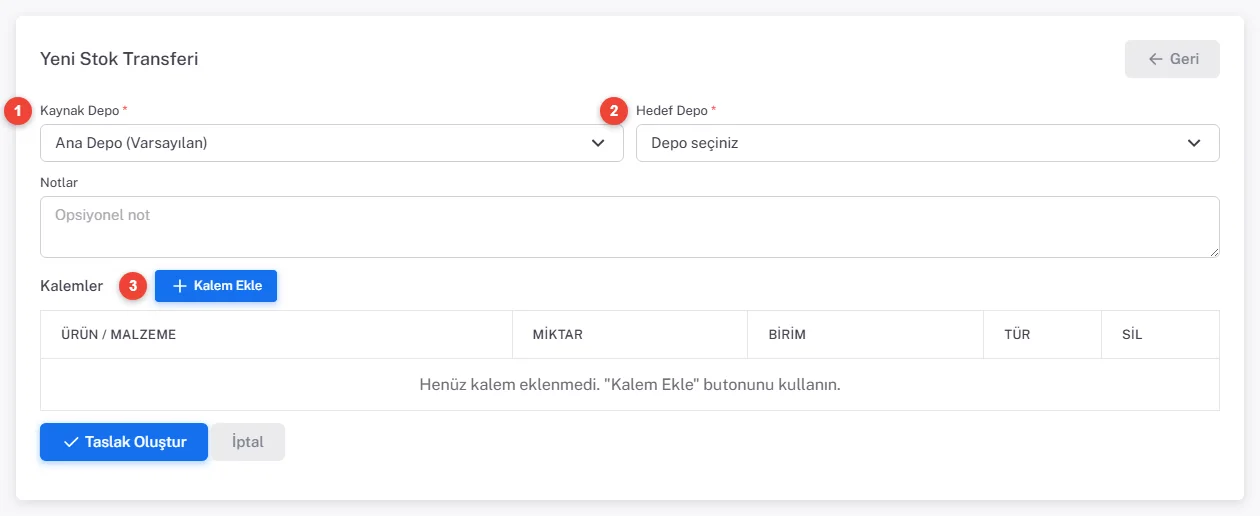Click the Taslak Oluştur button
The width and height of the screenshot is (1260, 516).
[124, 442]
